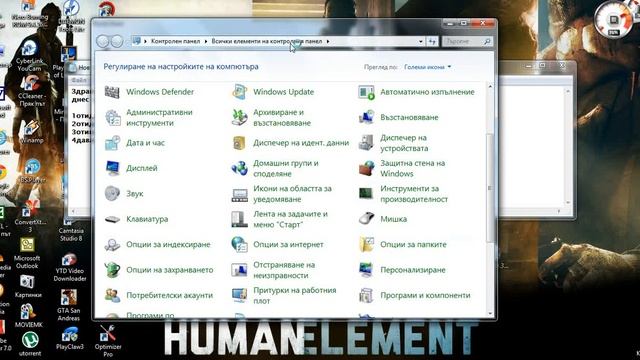Open Диспечер на устройствата icon
The height and width of the screenshot is (360, 640).
coord(367,143)
